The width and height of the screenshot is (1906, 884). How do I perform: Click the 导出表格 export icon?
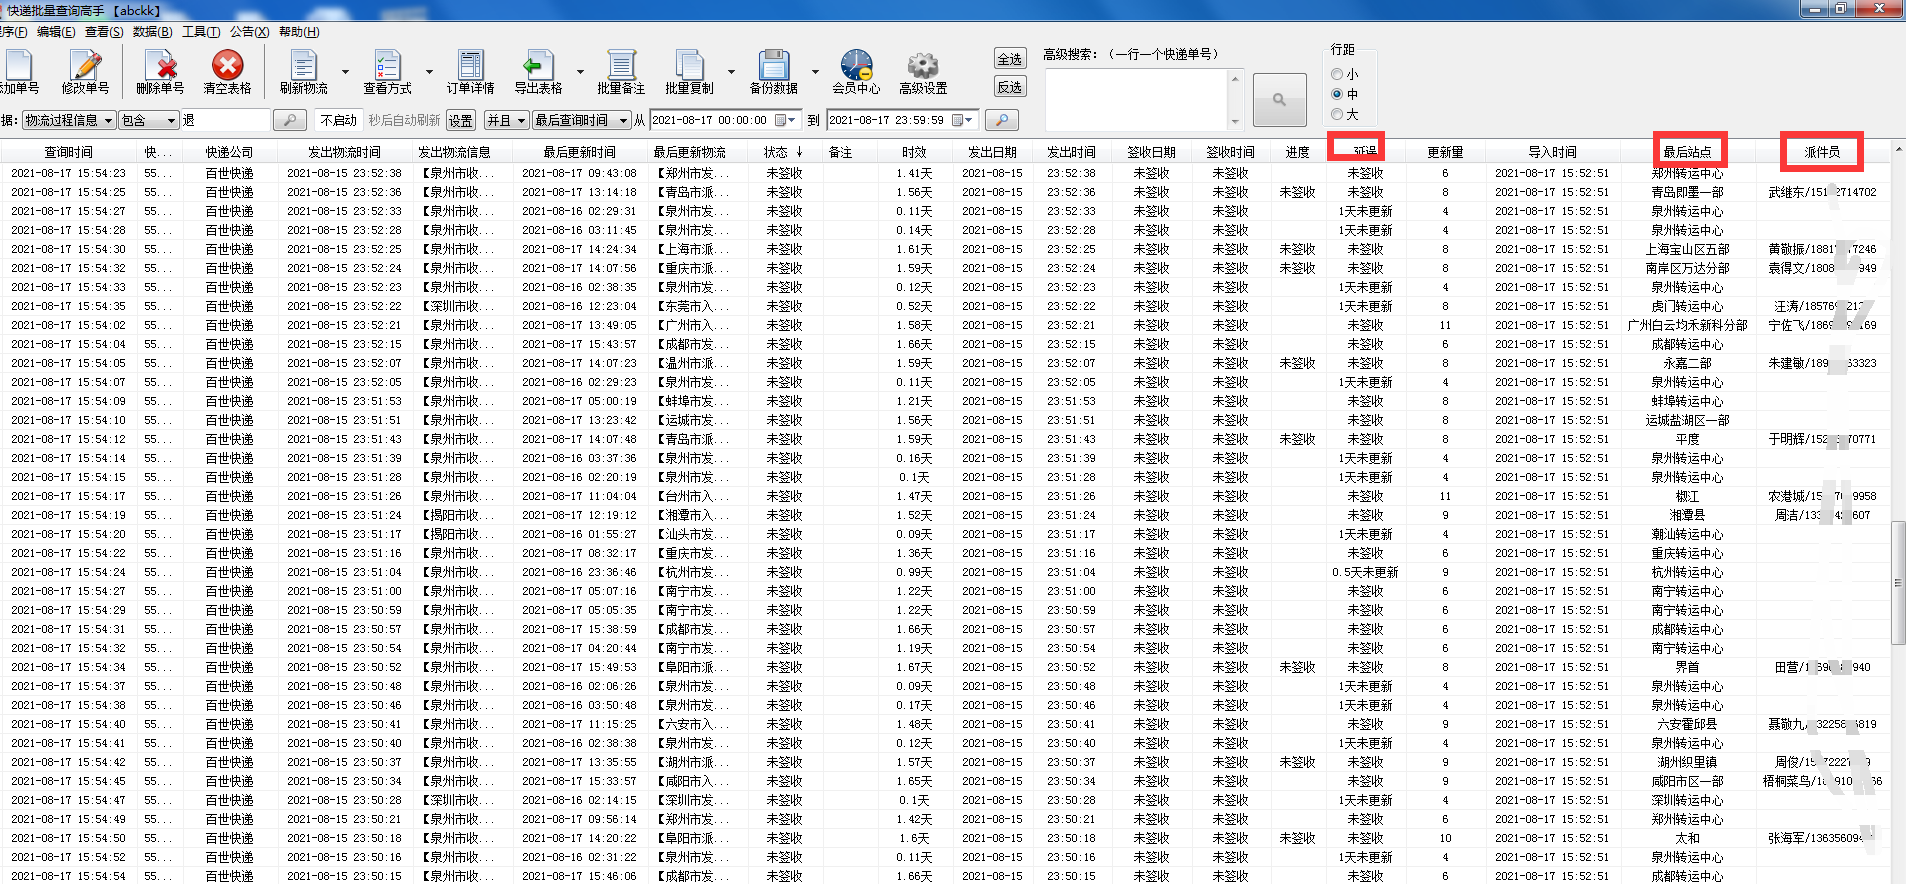tap(538, 66)
